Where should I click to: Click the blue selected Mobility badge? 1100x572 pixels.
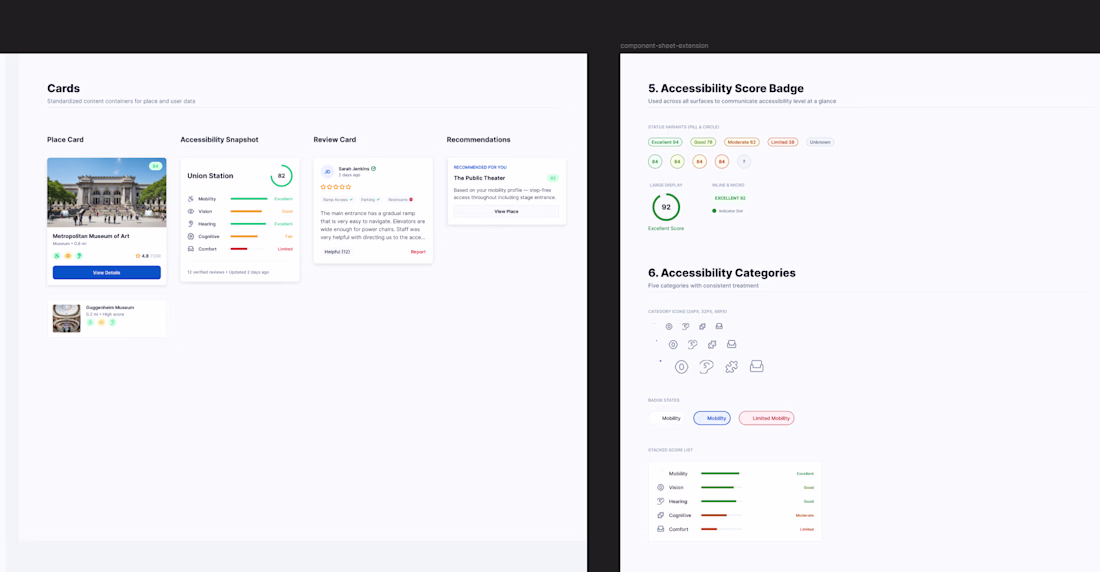[x=712, y=418]
